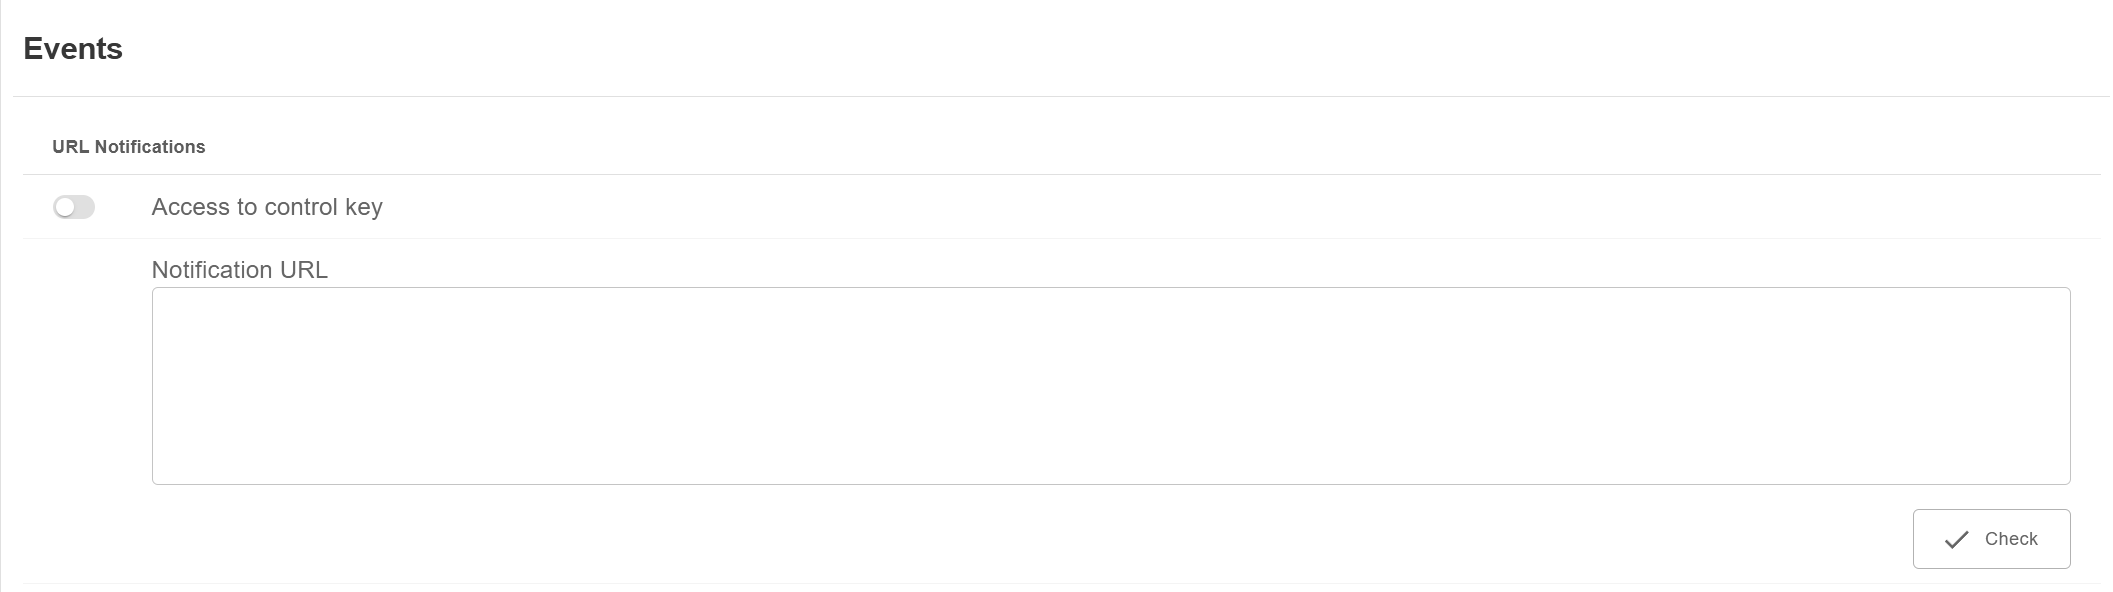Viewport: 2113px width, 592px height.
Task: Click the 'Access to control key' label
Action: (267, 207)
